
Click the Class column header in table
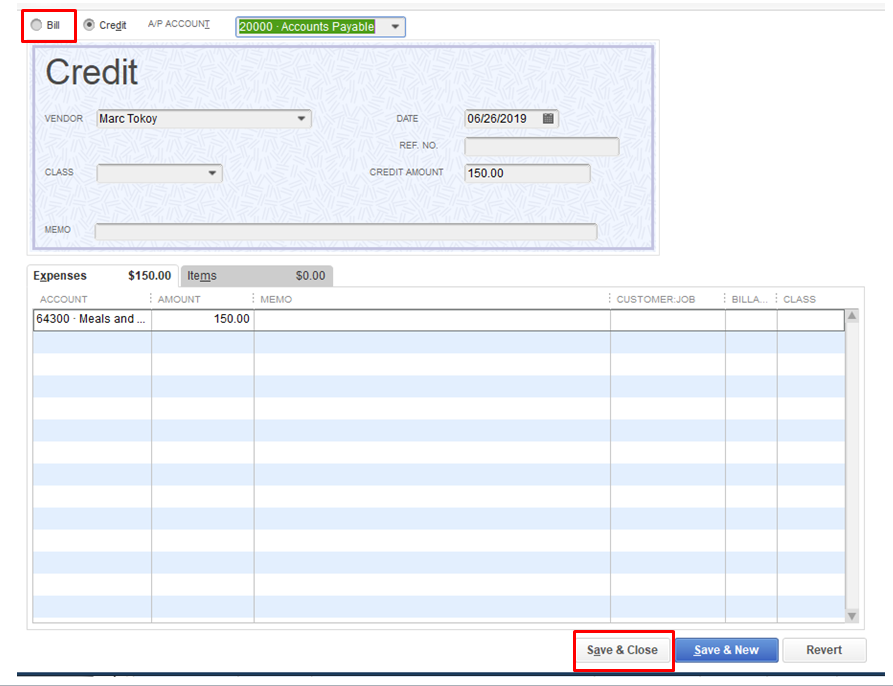799,299
